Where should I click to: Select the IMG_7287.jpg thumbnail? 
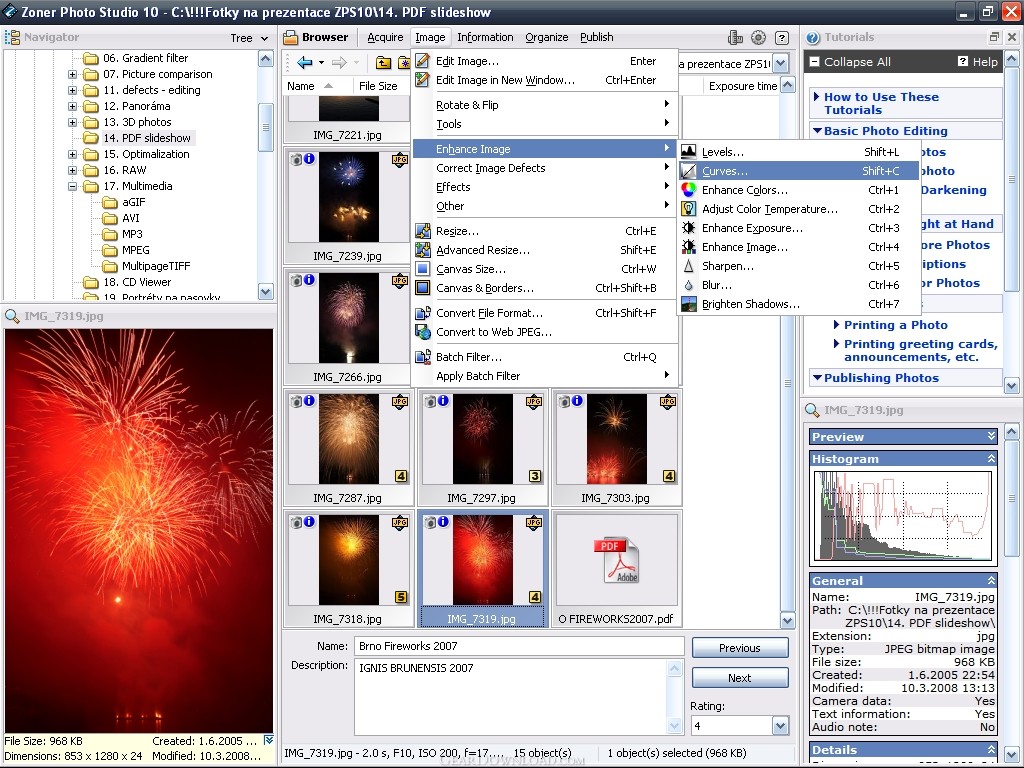[348, 447]
